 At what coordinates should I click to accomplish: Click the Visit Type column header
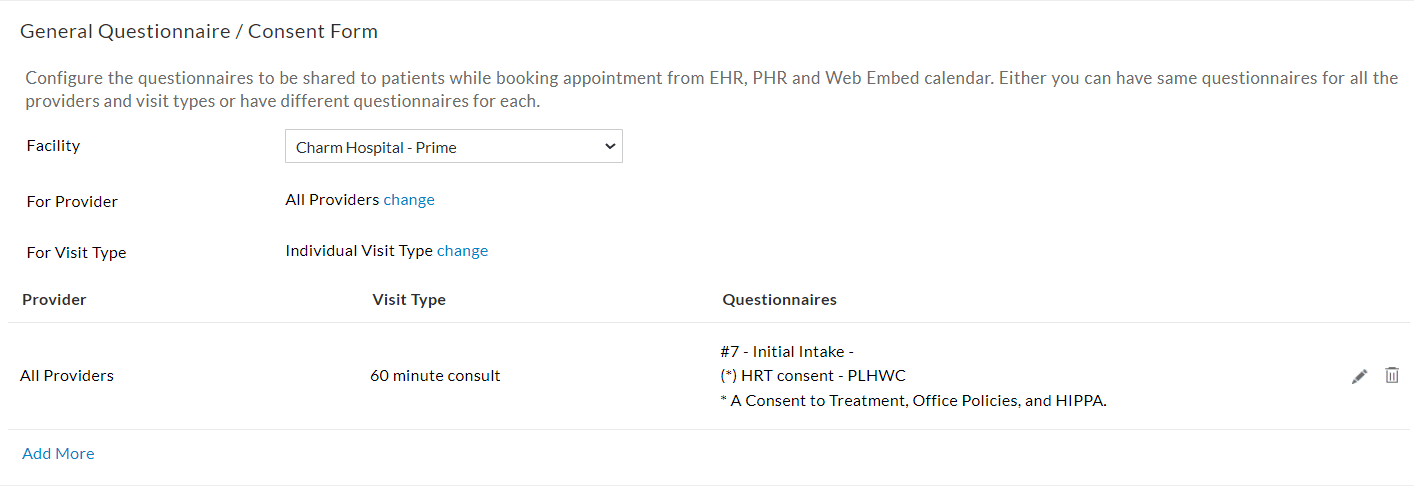(409, 299)
